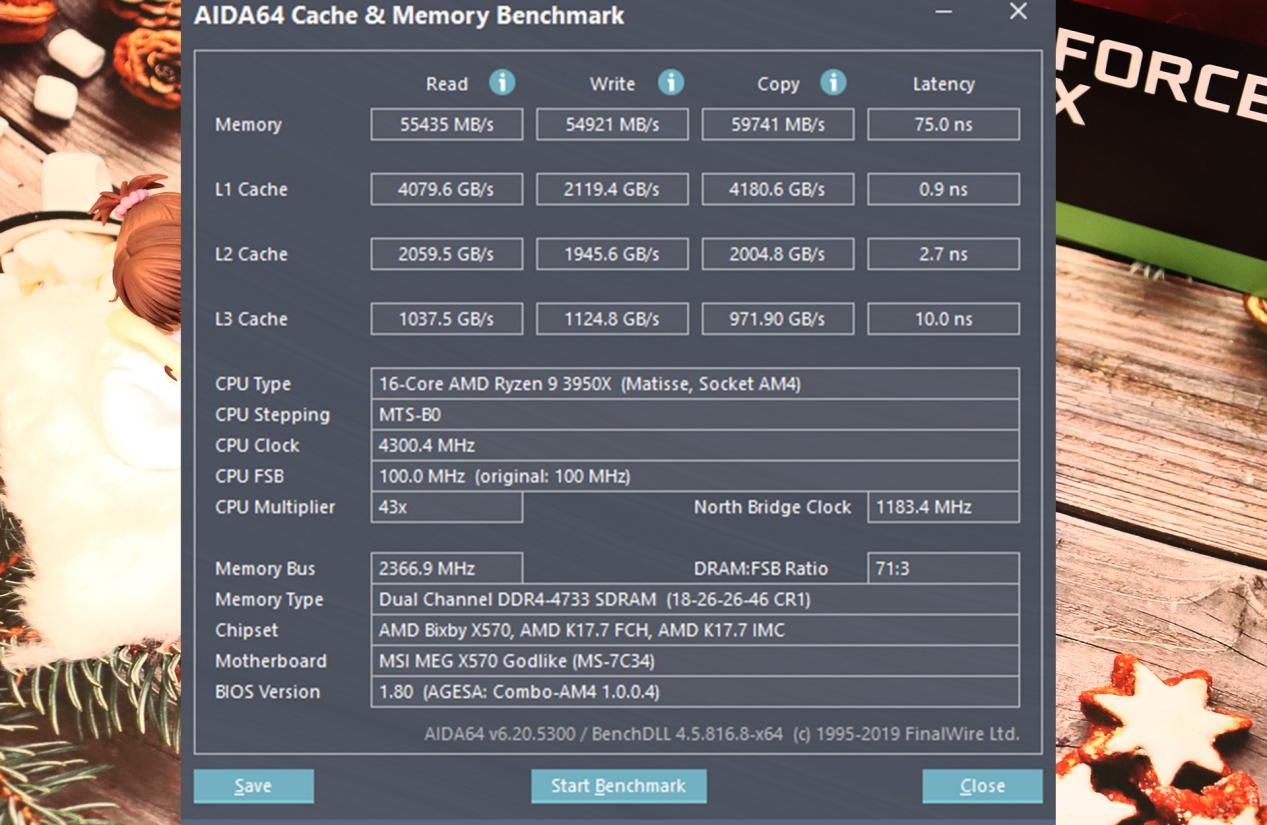This screenshot has width=1267, height=825.
Task: Select the Memory Copy 59741 MB/s value
Action: 777,125
